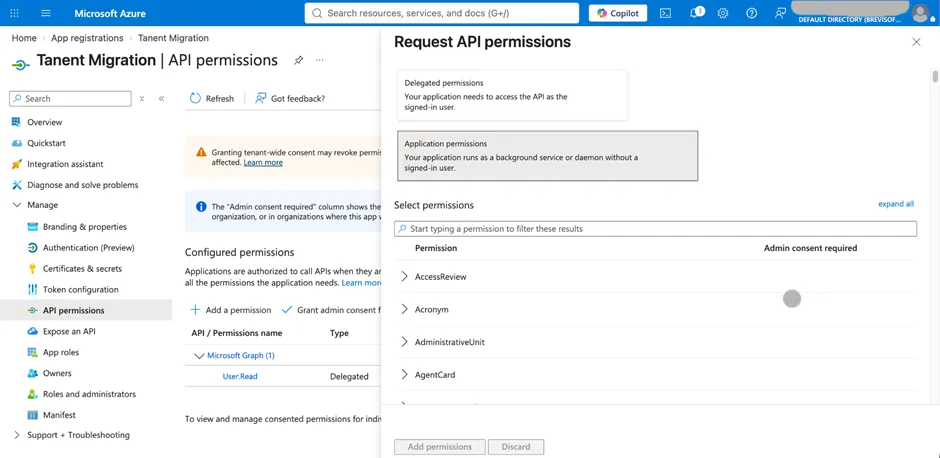Click the account avatar icon

[920, 13]
